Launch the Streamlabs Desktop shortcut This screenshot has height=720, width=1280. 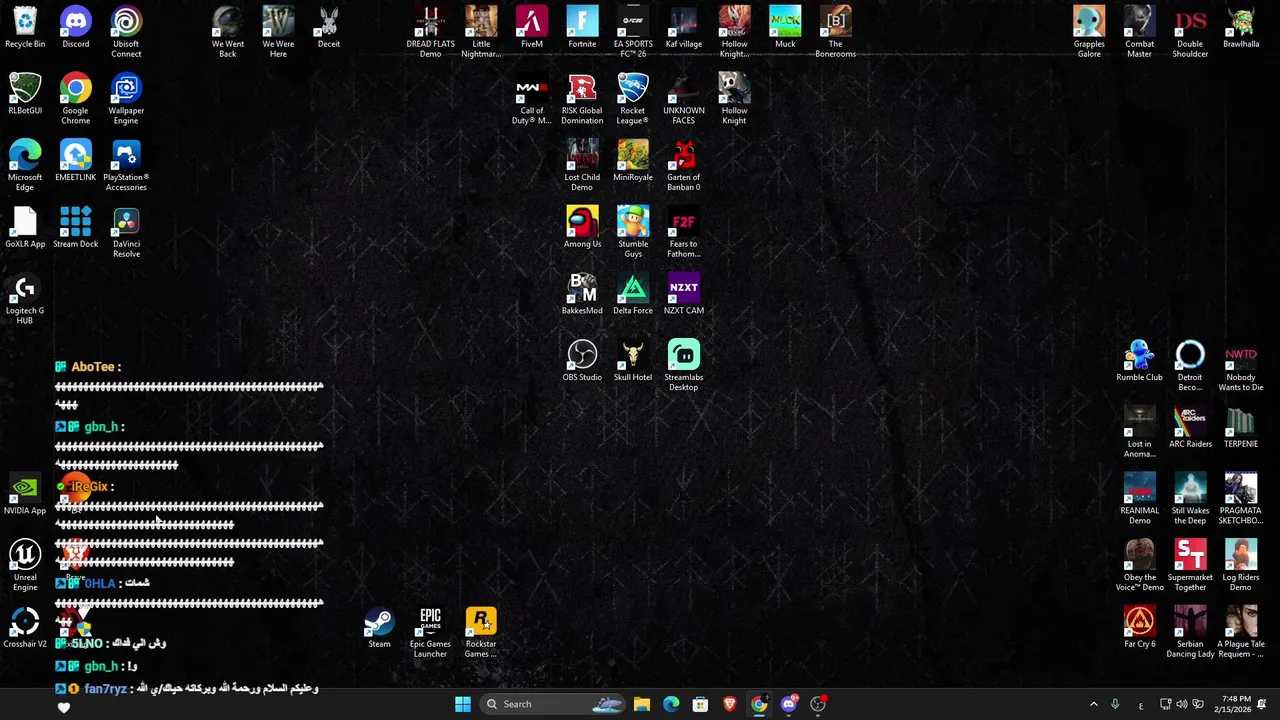tap(684, 365)
